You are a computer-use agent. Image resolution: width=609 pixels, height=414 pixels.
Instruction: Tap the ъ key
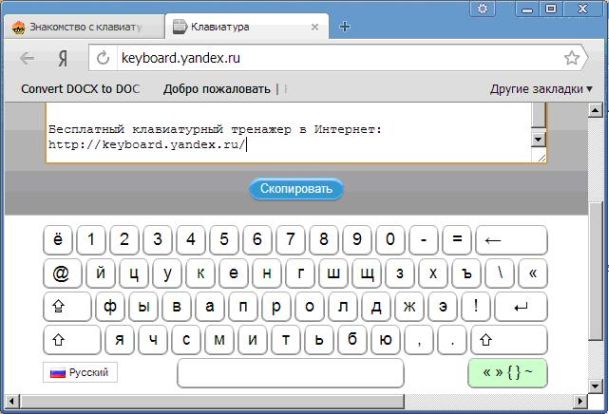[466, 273]
